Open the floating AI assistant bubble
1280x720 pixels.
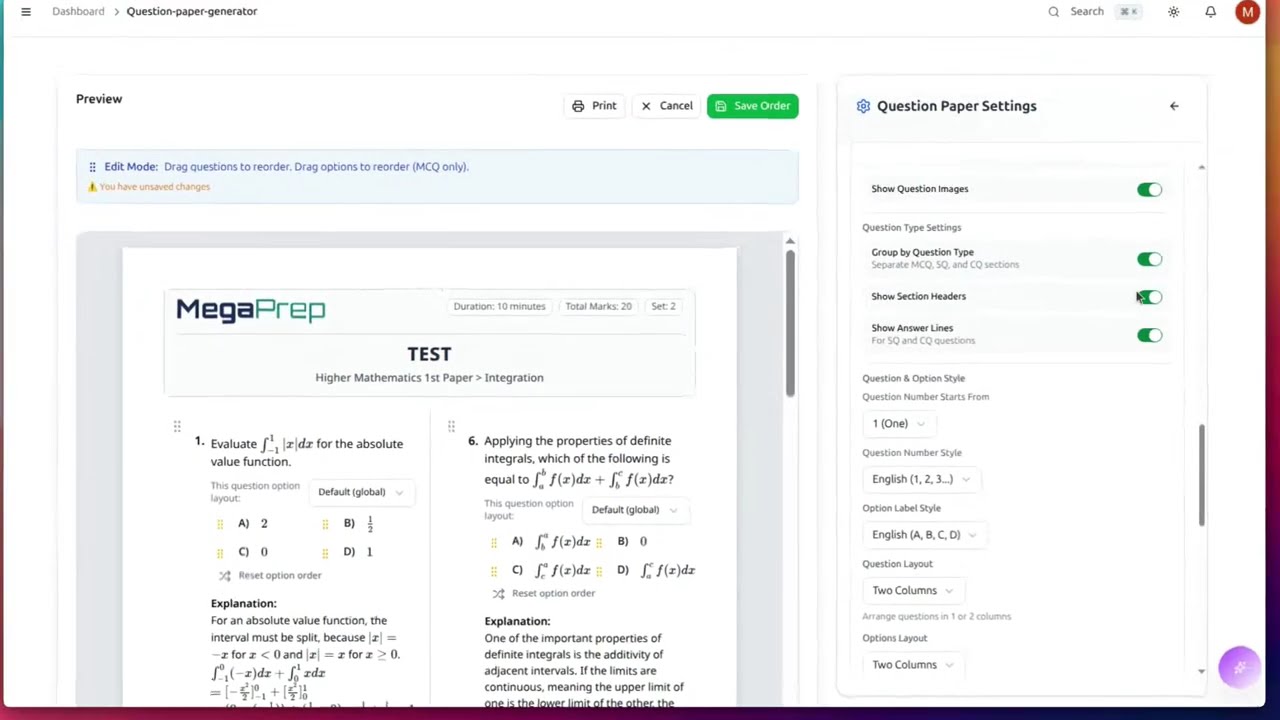pos(1239,667)
